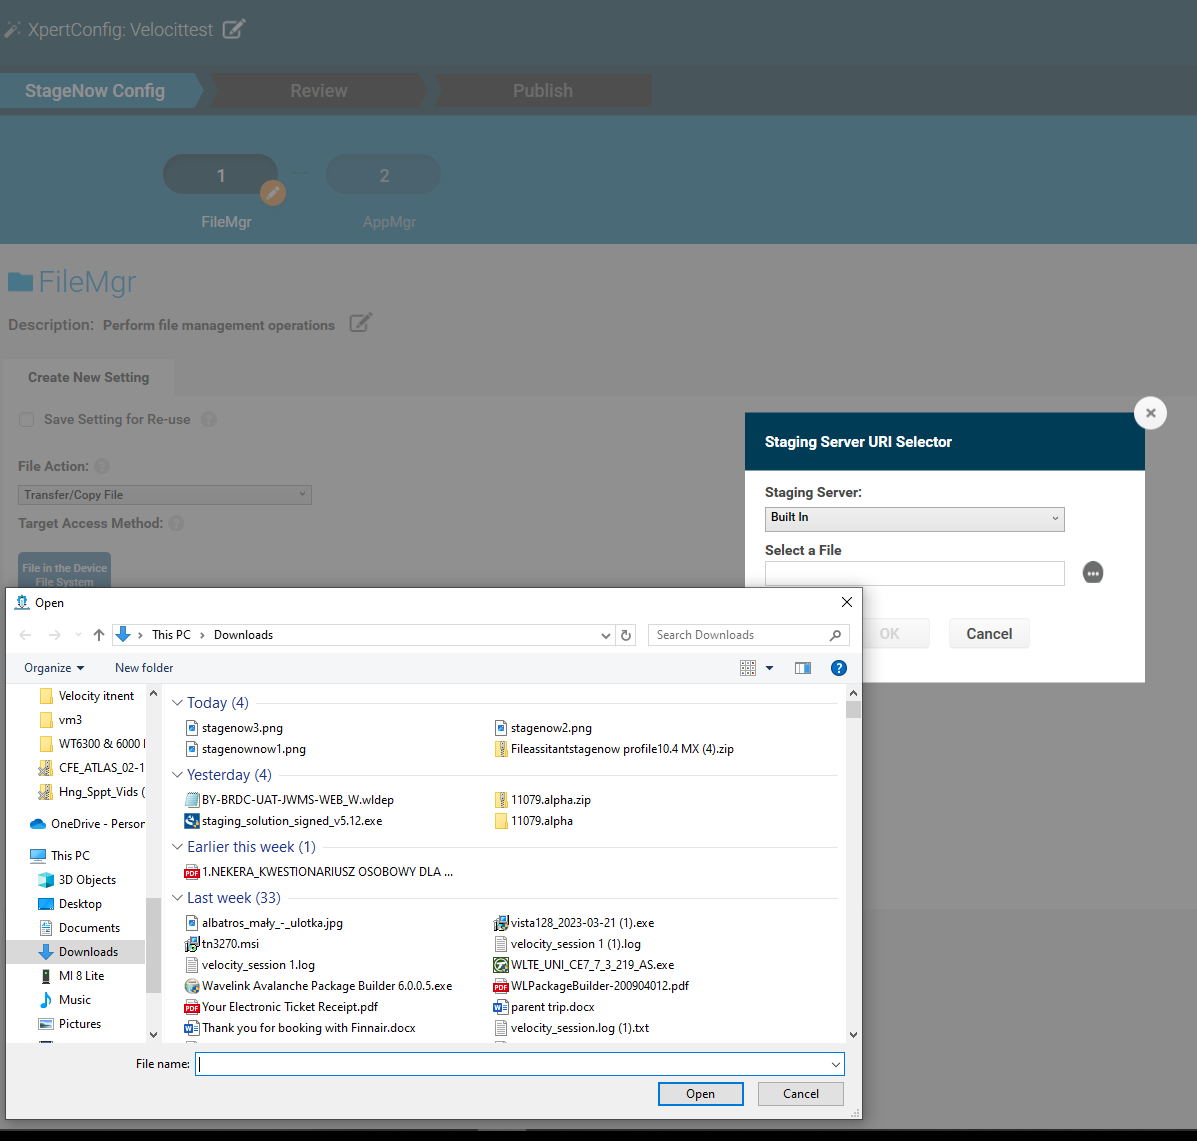Click New folder in the Open dialog

(143, 667)
